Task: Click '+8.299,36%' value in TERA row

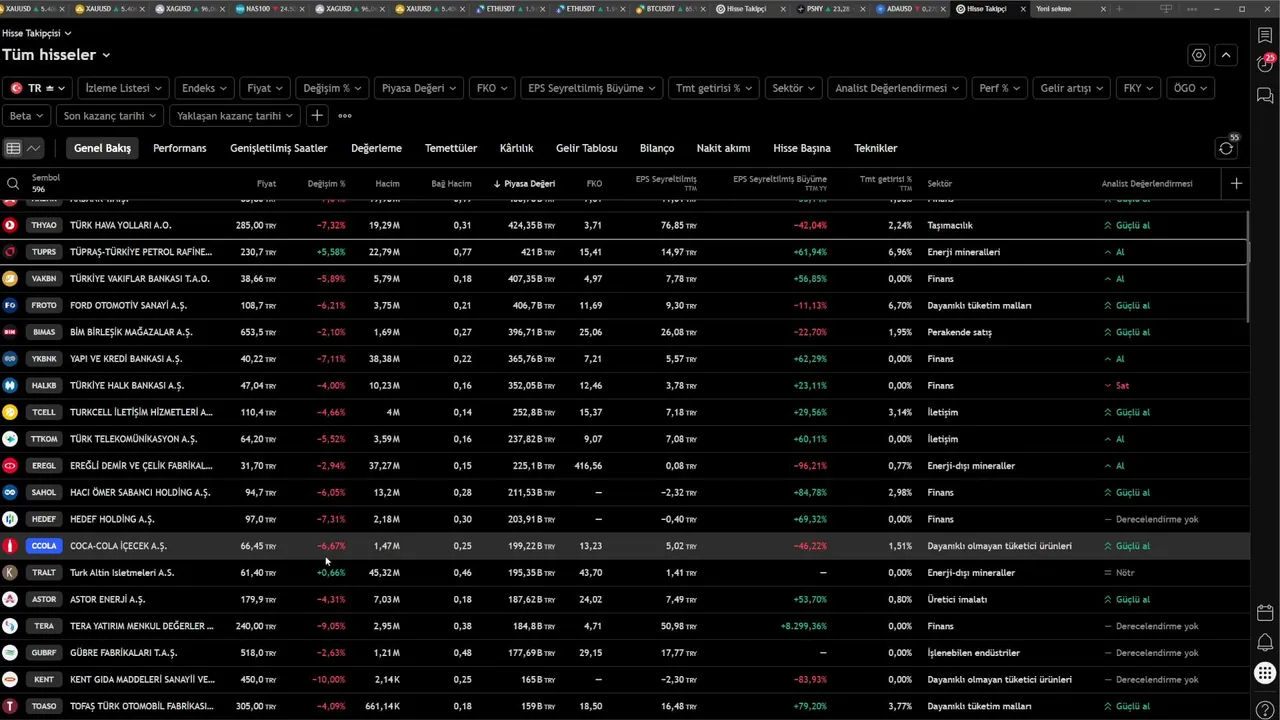Action: tap(804, 626)
